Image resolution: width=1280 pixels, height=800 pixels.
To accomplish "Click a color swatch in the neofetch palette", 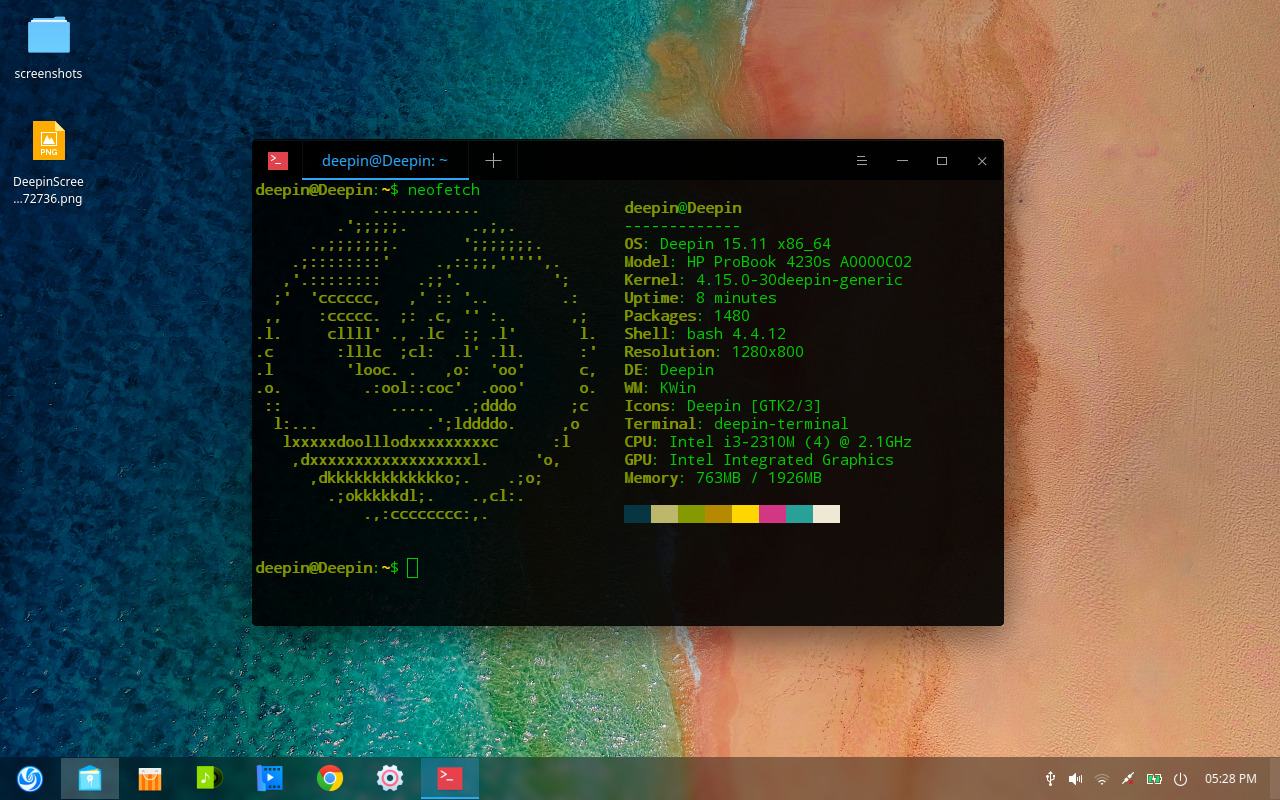I will [731, 513].
